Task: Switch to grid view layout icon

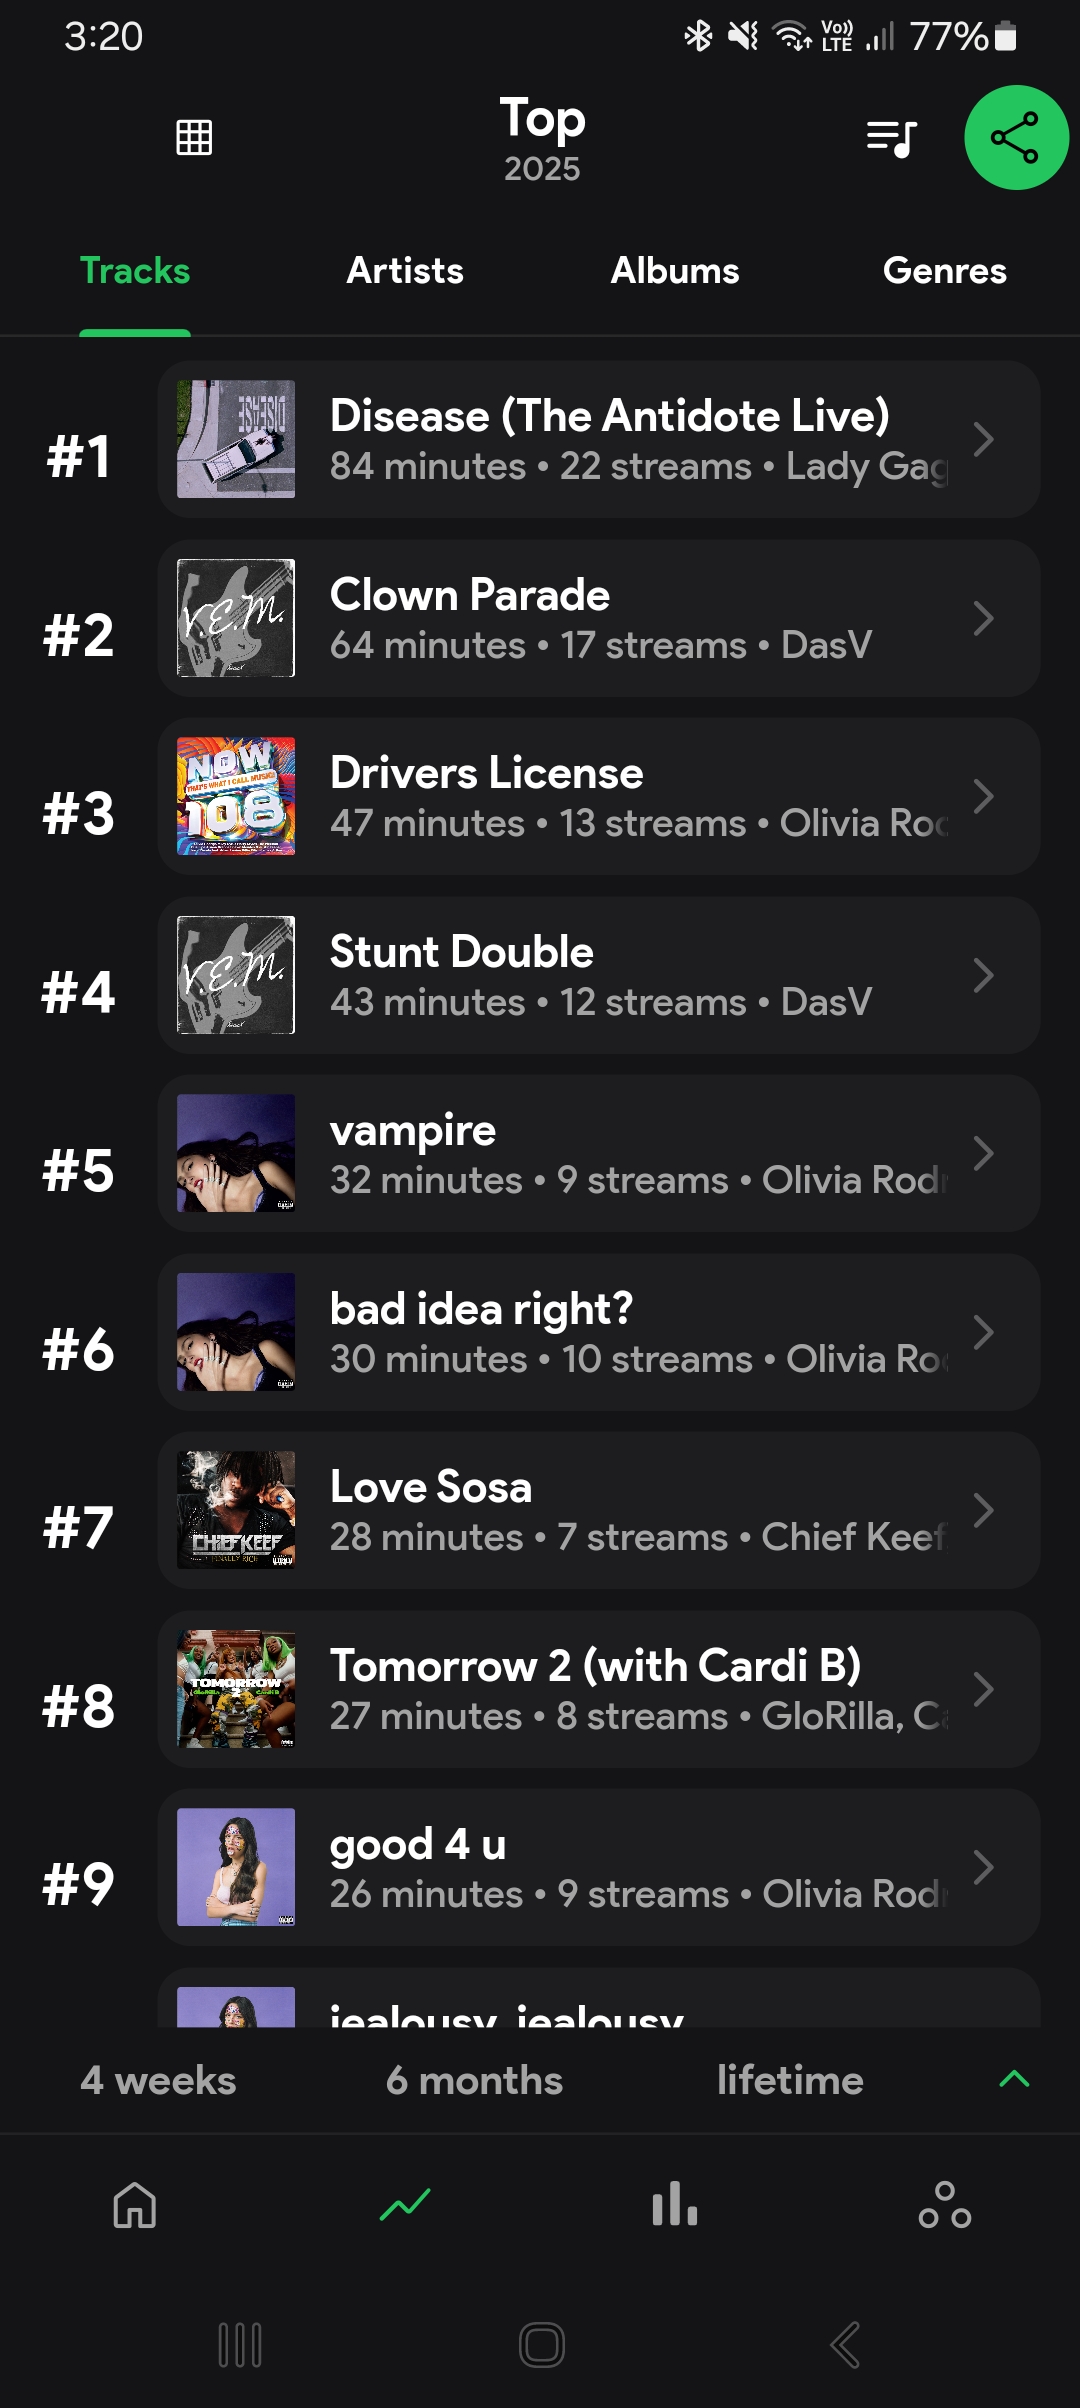Action: (x=194, y=137)
